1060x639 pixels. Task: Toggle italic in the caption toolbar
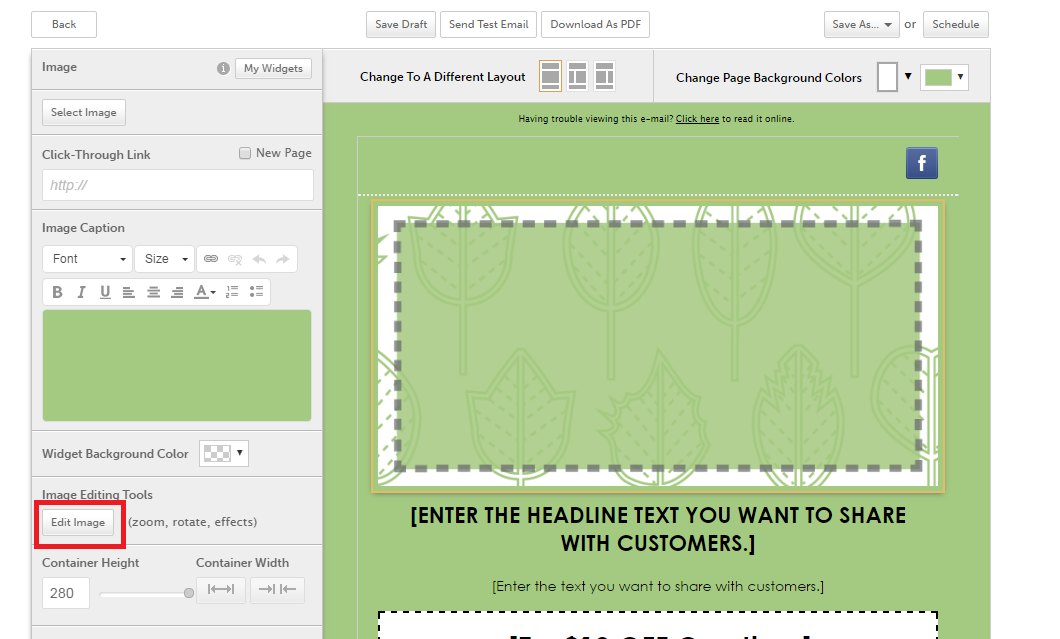point(81,292)
